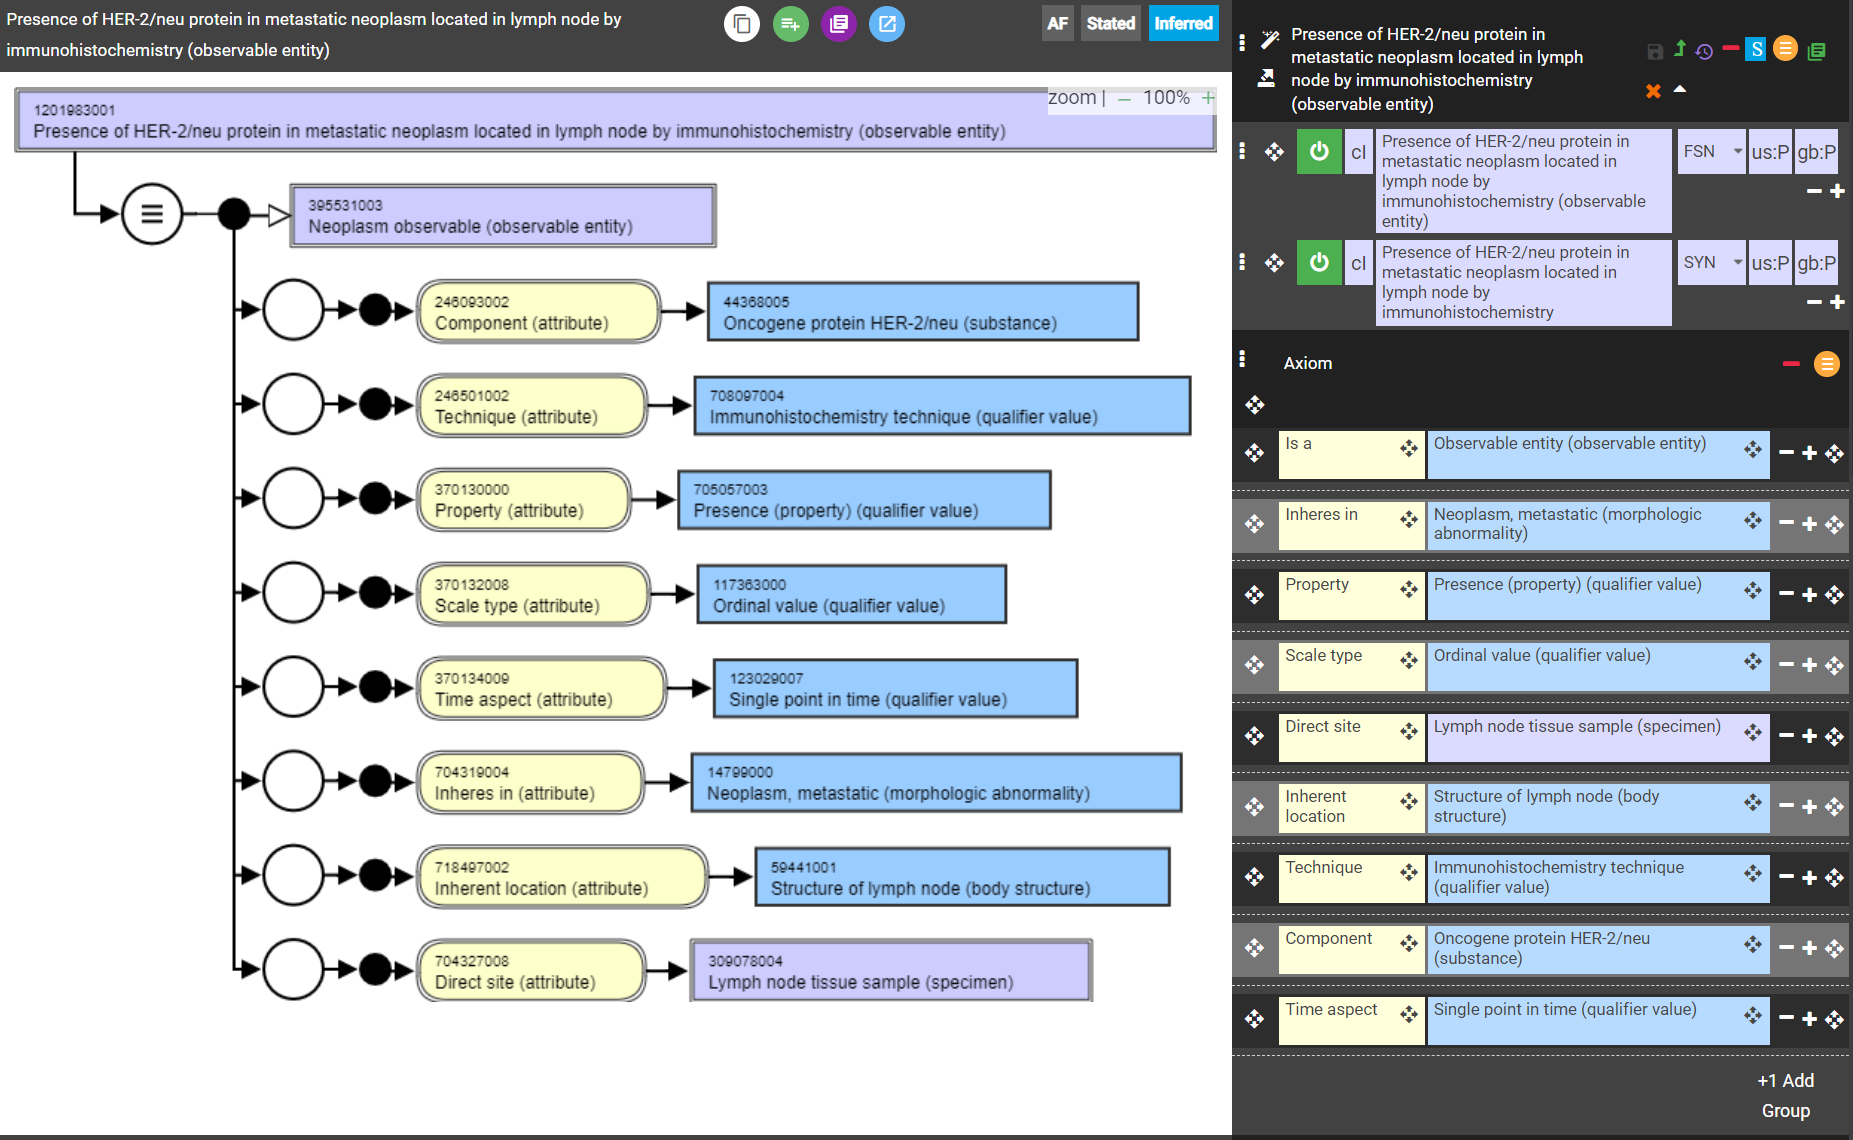Open the three-dot menu of the SYN description
Screen dimensions: 1853x1140
(x=1242, y=262)
